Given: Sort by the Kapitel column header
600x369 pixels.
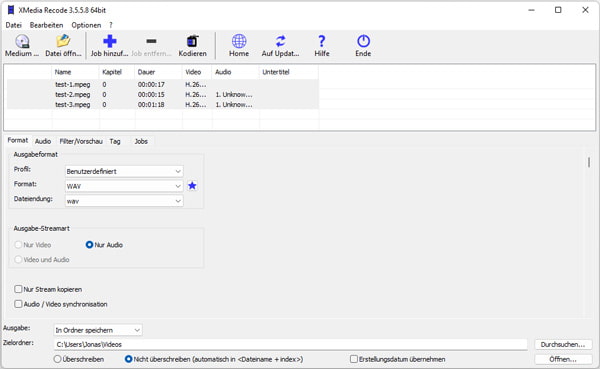Looking at the screenshot, I should pos(117,72).
